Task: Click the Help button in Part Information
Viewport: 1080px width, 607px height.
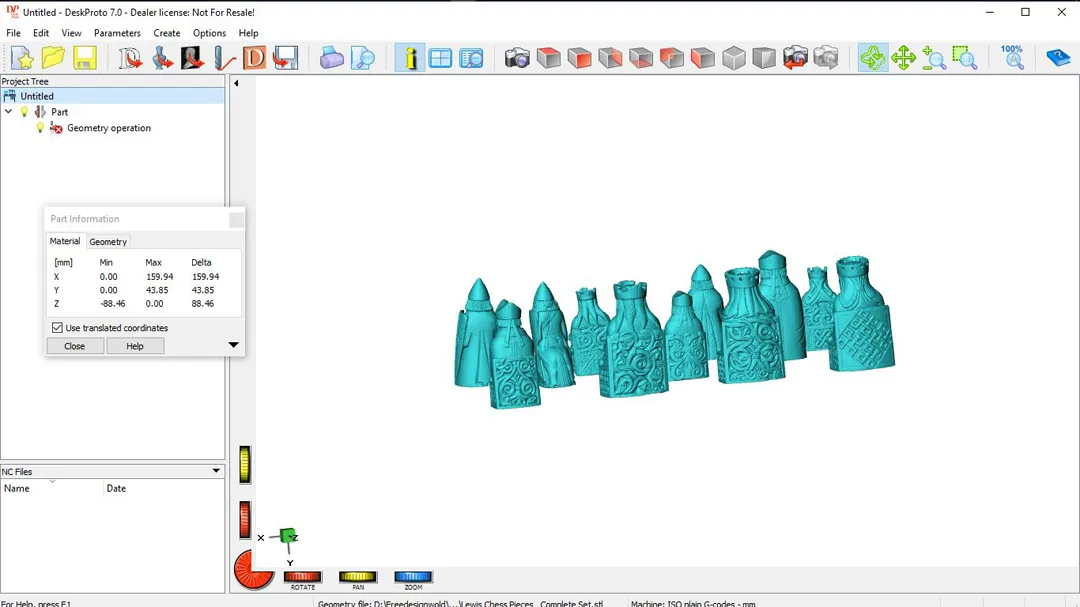Action: (x=135, y=346)
